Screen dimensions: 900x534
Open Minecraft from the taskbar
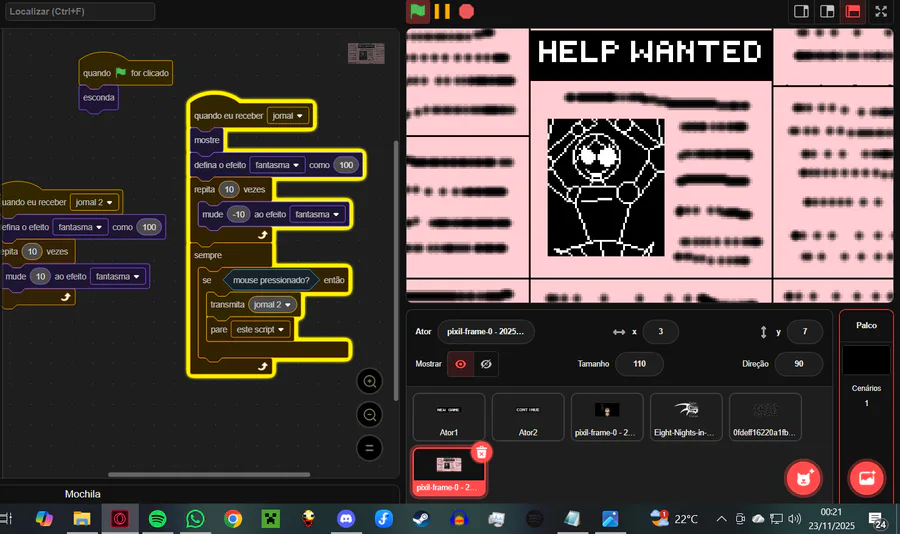point(270,519)
